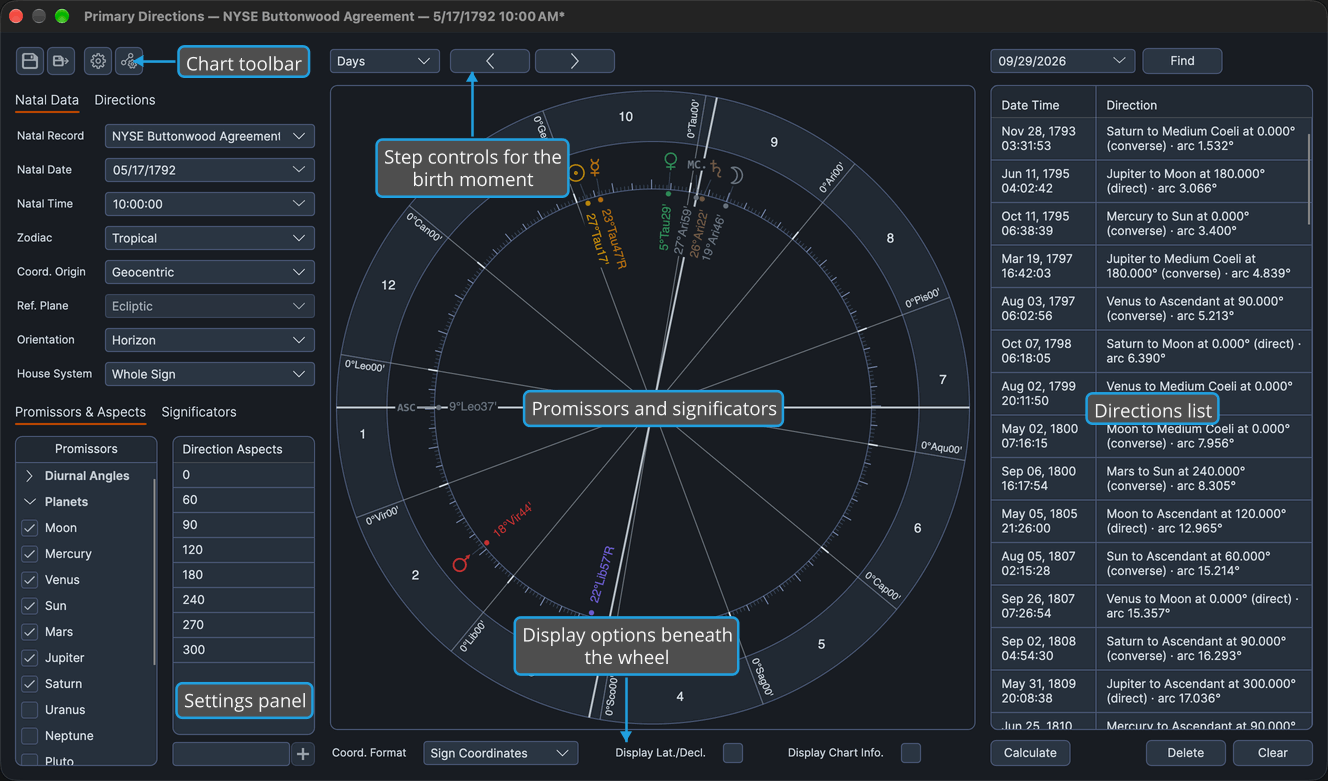Uncheck the Jupiter promissor
The height and width of the screenshot is (781, 1328).
[x=30, y=658]
